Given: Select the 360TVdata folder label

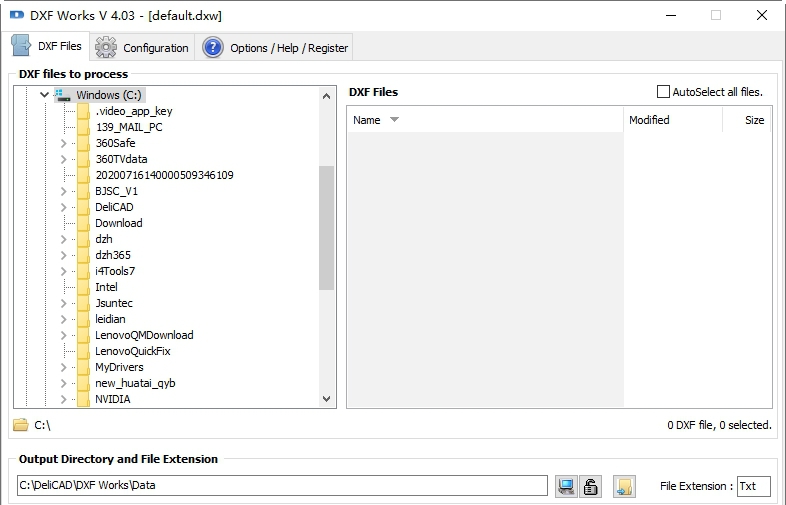Looking at the screenshot, I should click(121, 159).
